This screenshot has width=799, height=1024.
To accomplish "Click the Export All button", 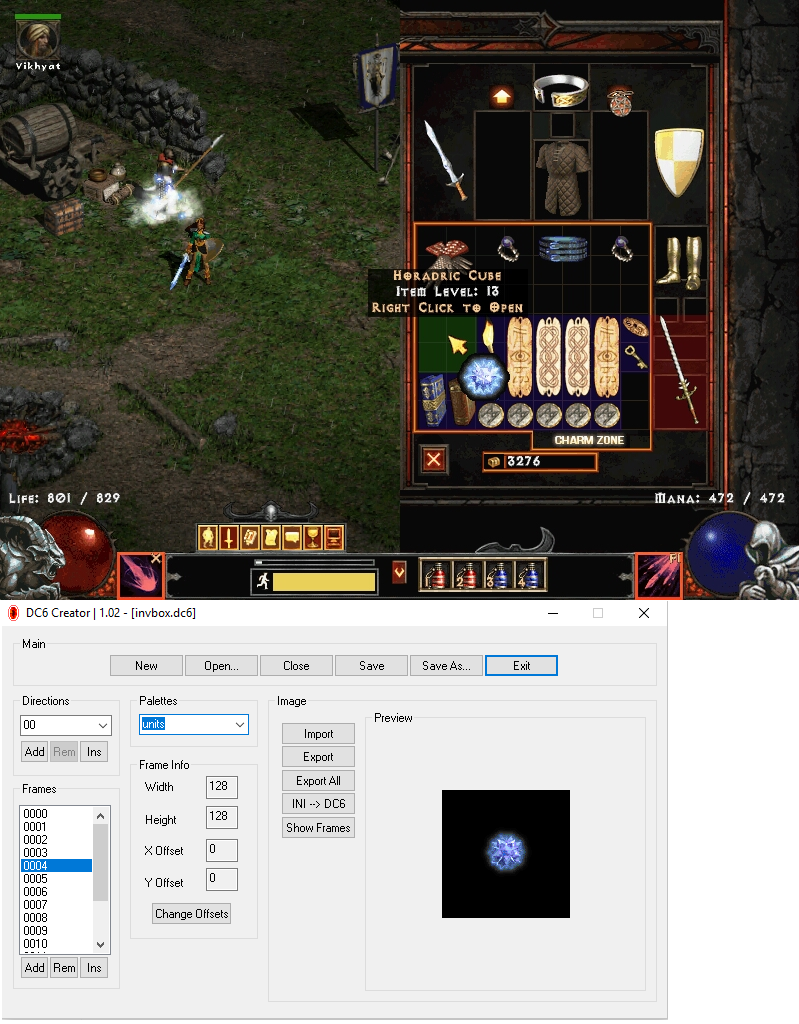I will click(318, 780).
